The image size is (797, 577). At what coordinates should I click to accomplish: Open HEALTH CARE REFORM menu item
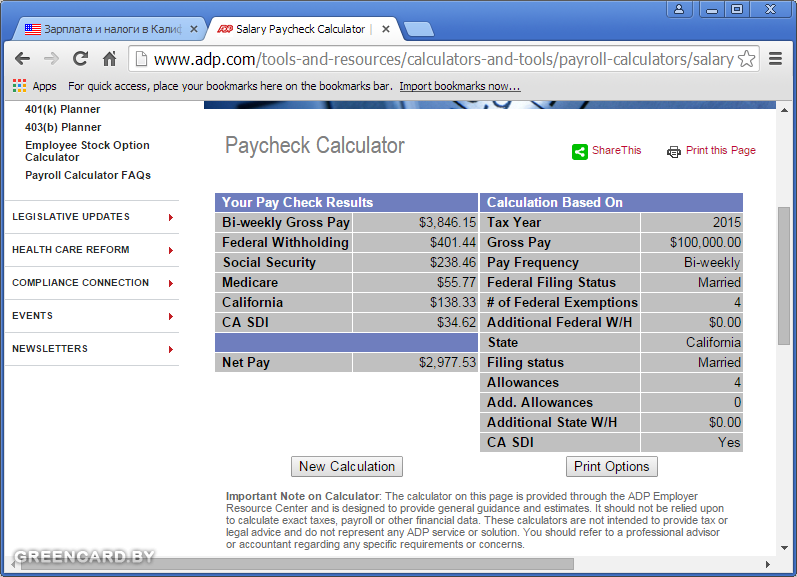point(71,250)
